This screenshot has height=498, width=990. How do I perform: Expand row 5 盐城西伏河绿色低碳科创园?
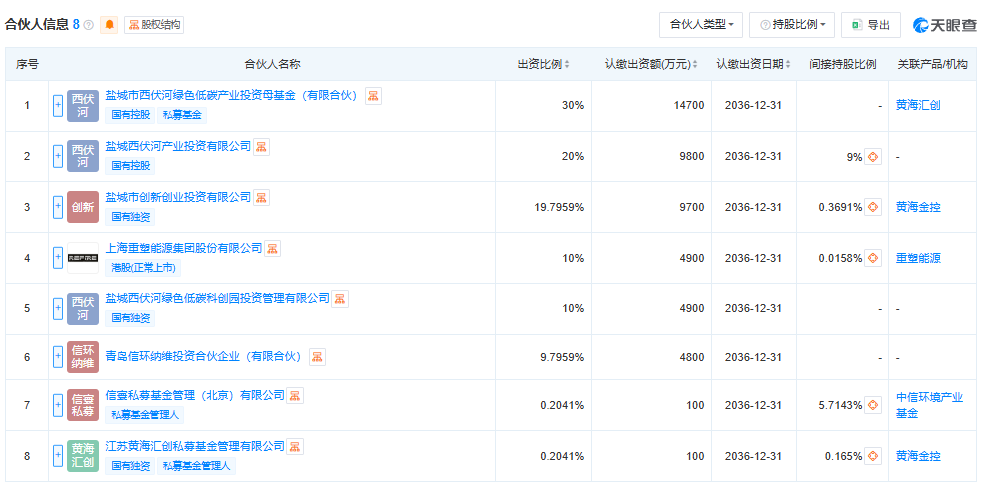pos(57,308)
